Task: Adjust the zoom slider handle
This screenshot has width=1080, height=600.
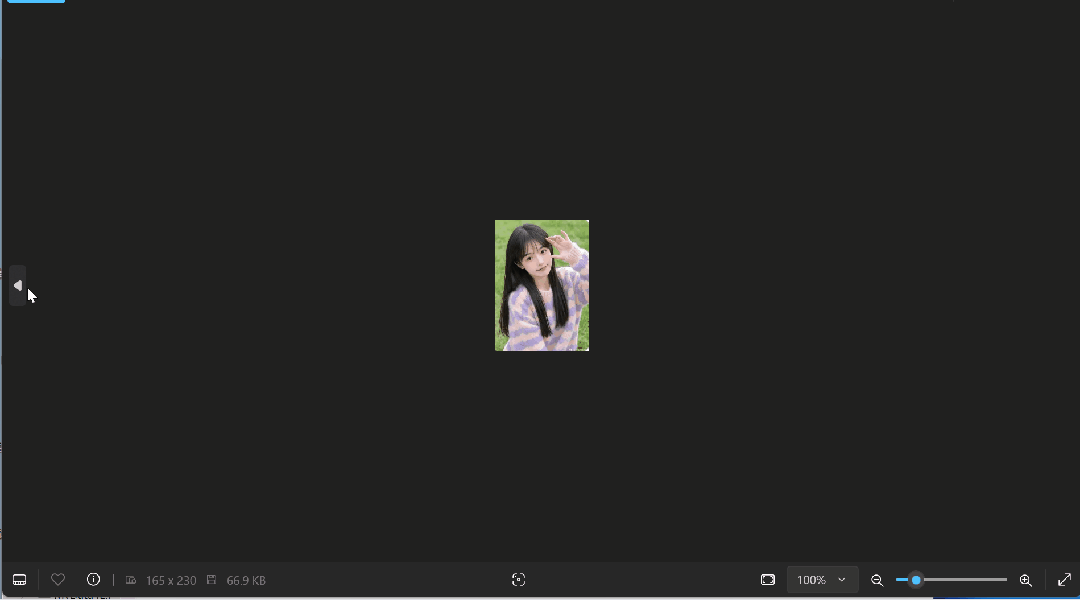Action: pos(916,580)
